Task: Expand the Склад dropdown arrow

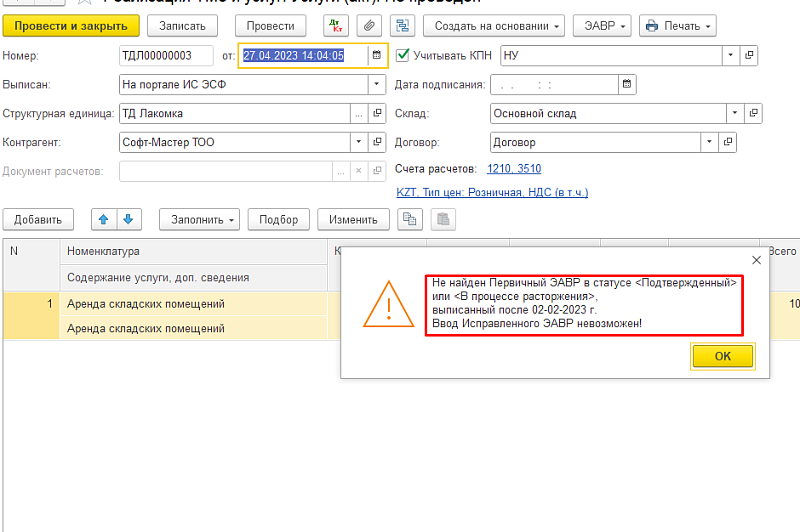Action: [733, 114]
